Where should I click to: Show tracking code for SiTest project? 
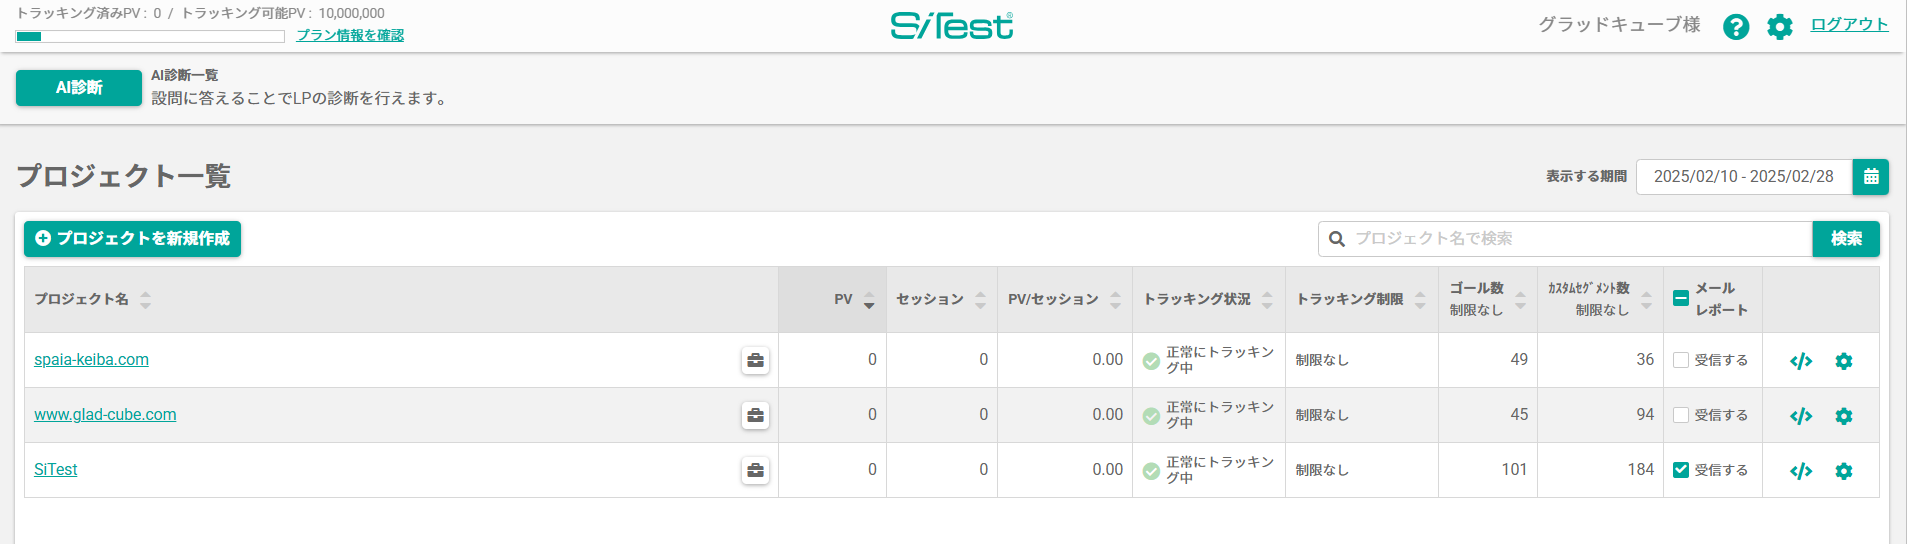(1801, 471)
